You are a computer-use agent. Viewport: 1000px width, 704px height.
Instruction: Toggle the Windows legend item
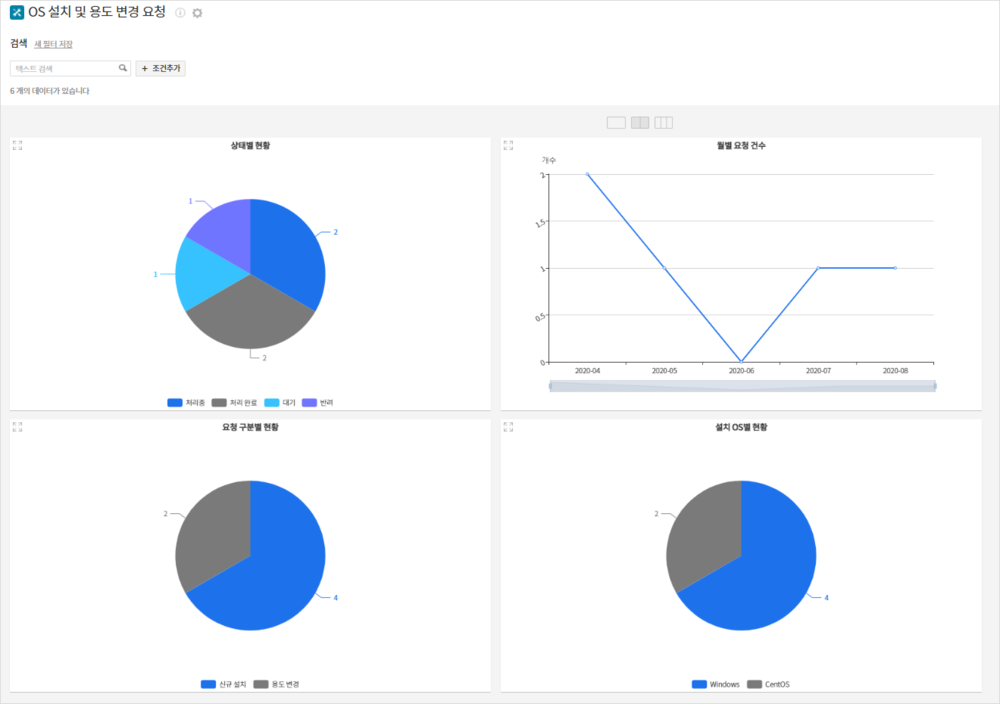click(x=716, y=684)
